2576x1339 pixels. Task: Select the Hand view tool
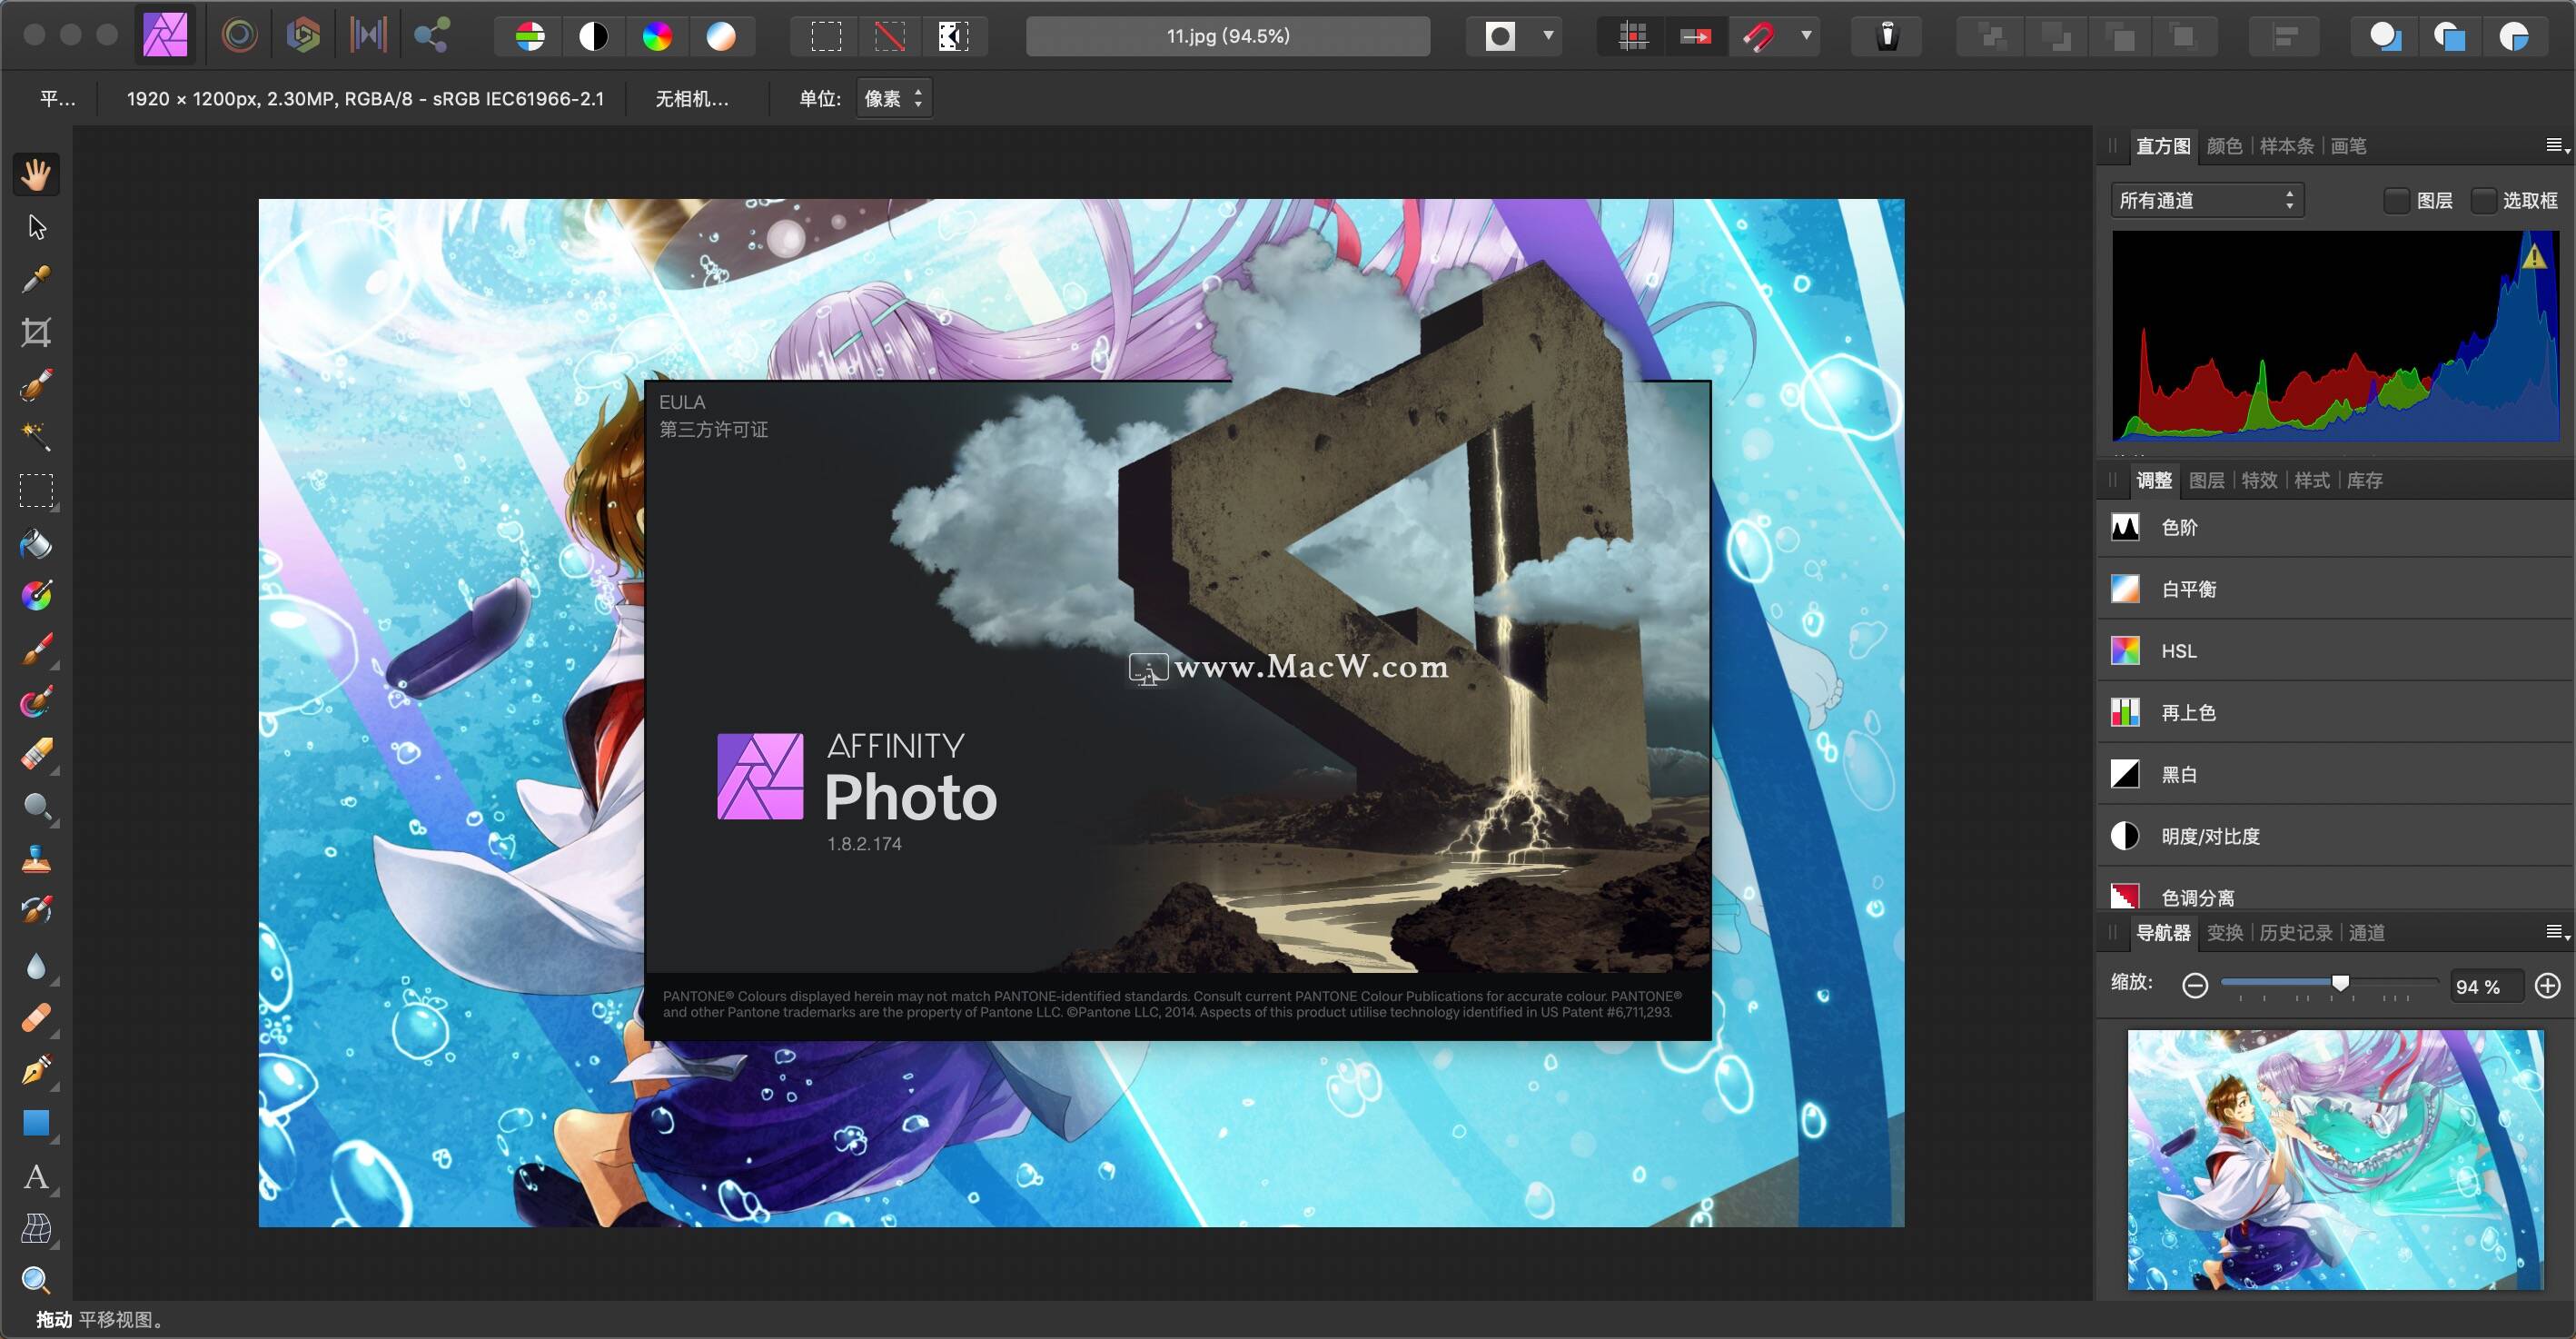click(x=36, y=175)
